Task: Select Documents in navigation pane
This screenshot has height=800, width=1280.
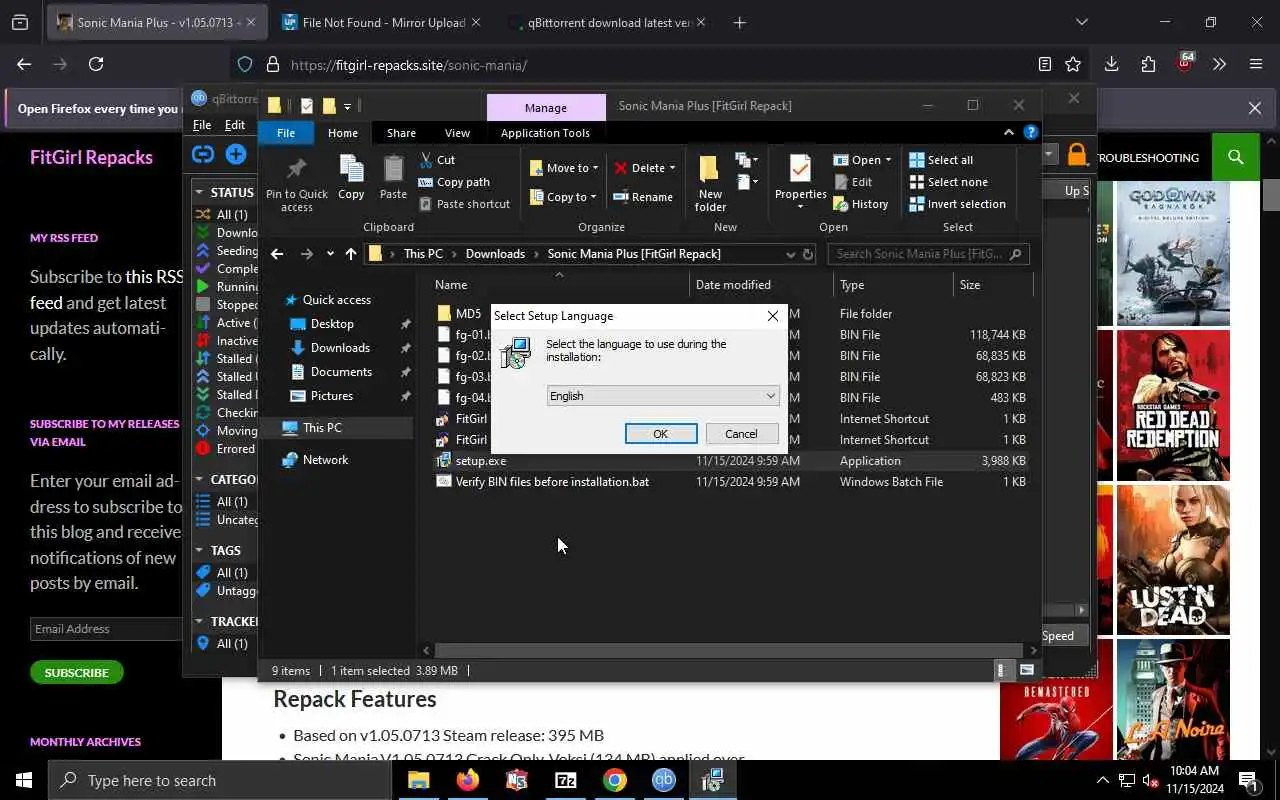Action: click(341, 372)
